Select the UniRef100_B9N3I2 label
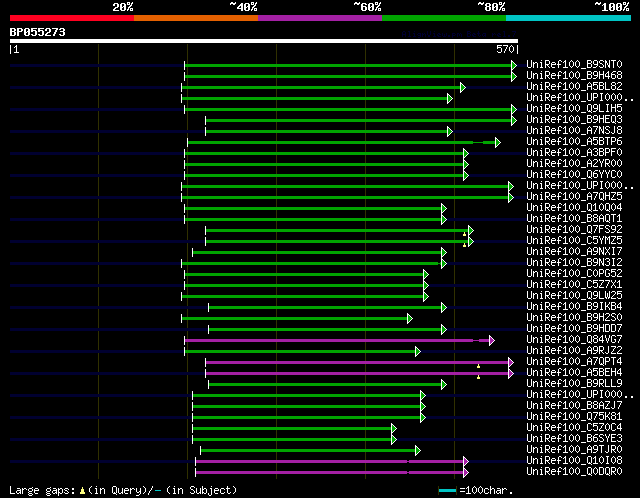Viewport: 640px width, 498px height. (x=574, y=263)
